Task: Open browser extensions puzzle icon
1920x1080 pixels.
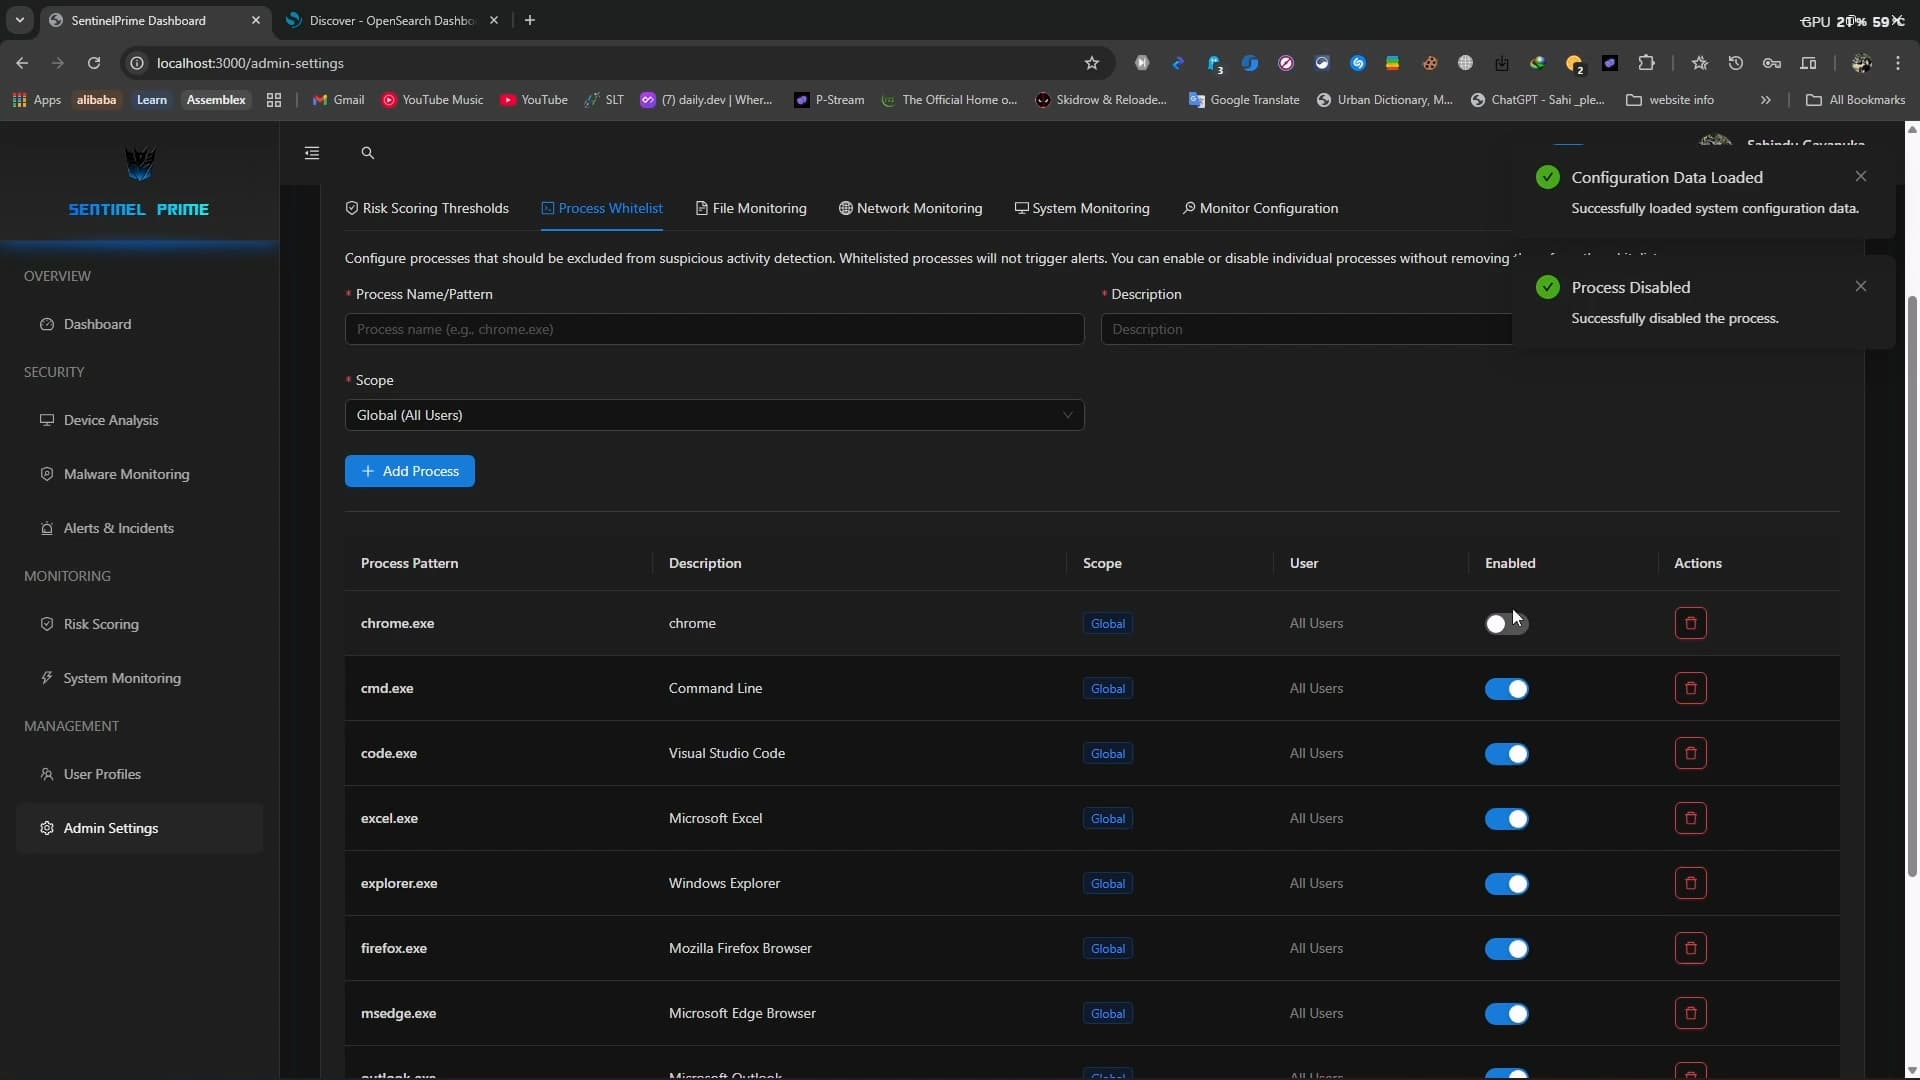Action: [x=1646, y=63]
